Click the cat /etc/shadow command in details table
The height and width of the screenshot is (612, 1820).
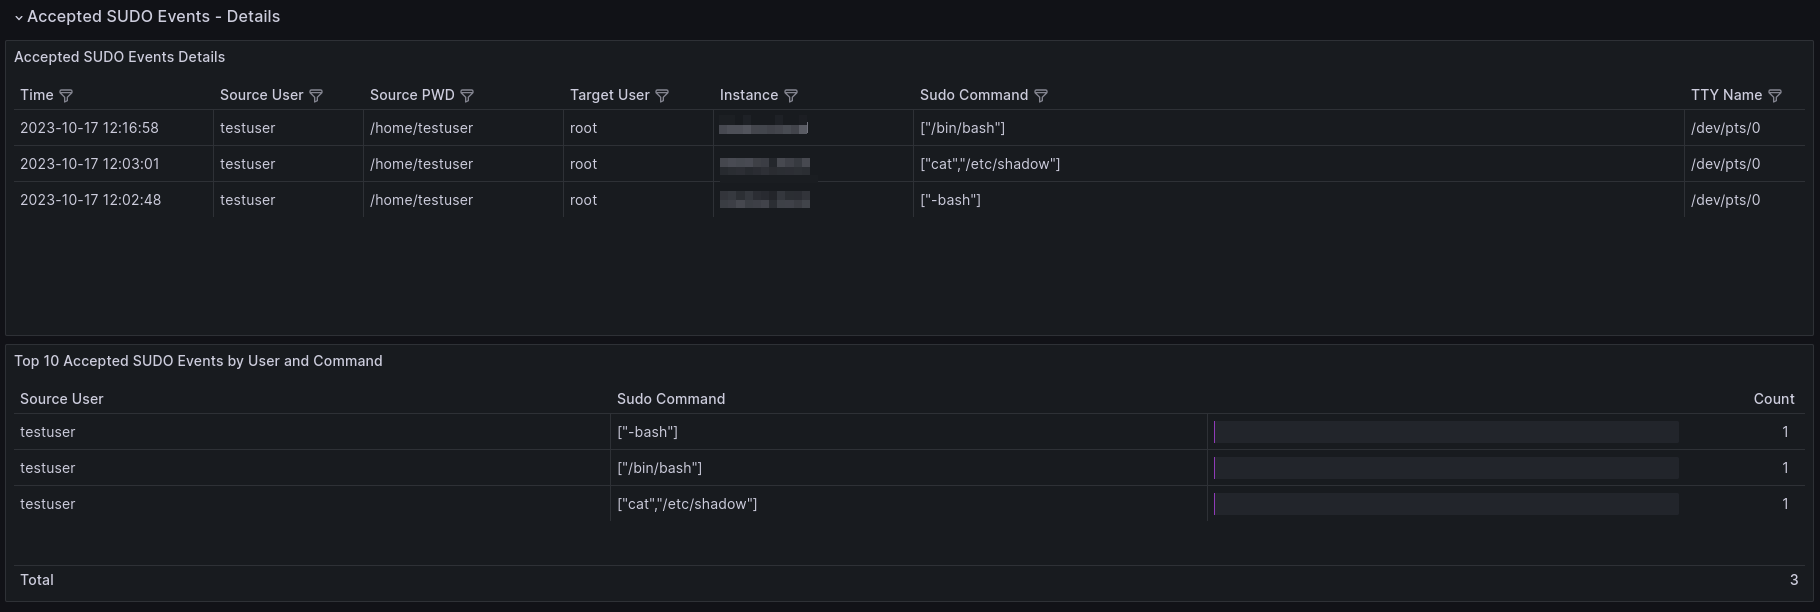coord(990,164)
